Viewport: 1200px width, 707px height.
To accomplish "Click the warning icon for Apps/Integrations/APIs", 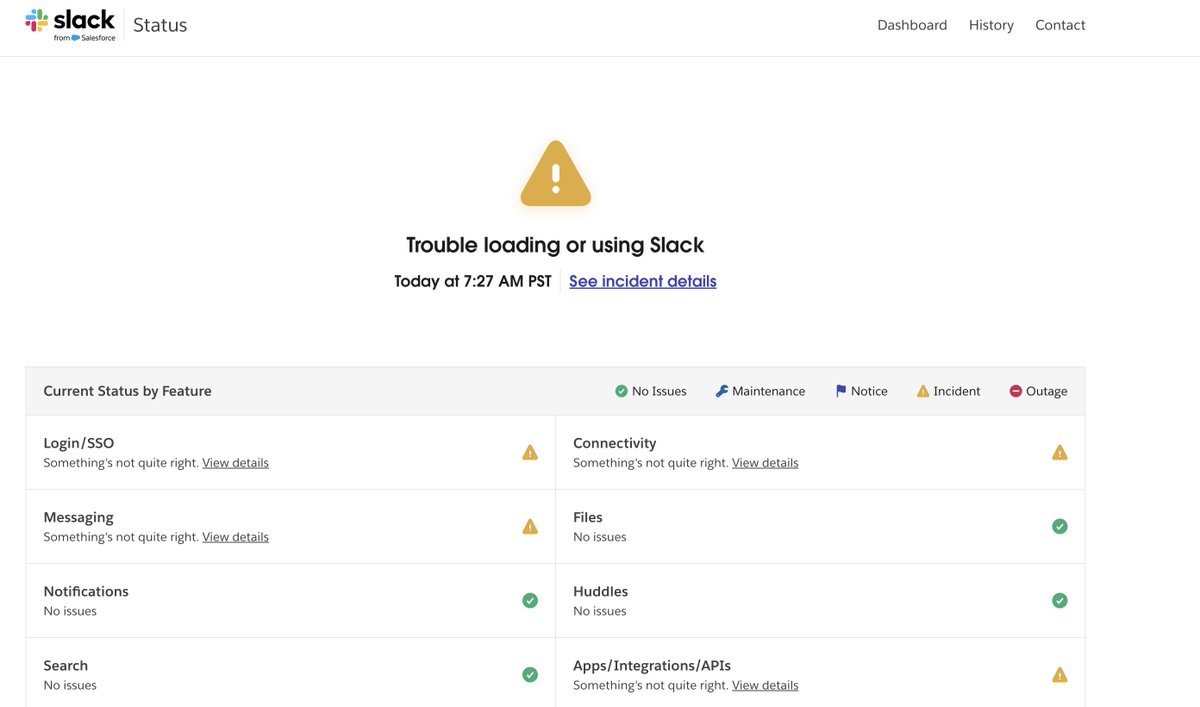I will (1060, 673).
